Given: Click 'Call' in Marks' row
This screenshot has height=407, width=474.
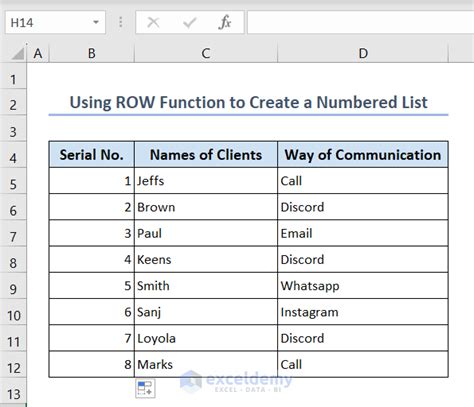Looking at the screenshot, I should 363,364.
